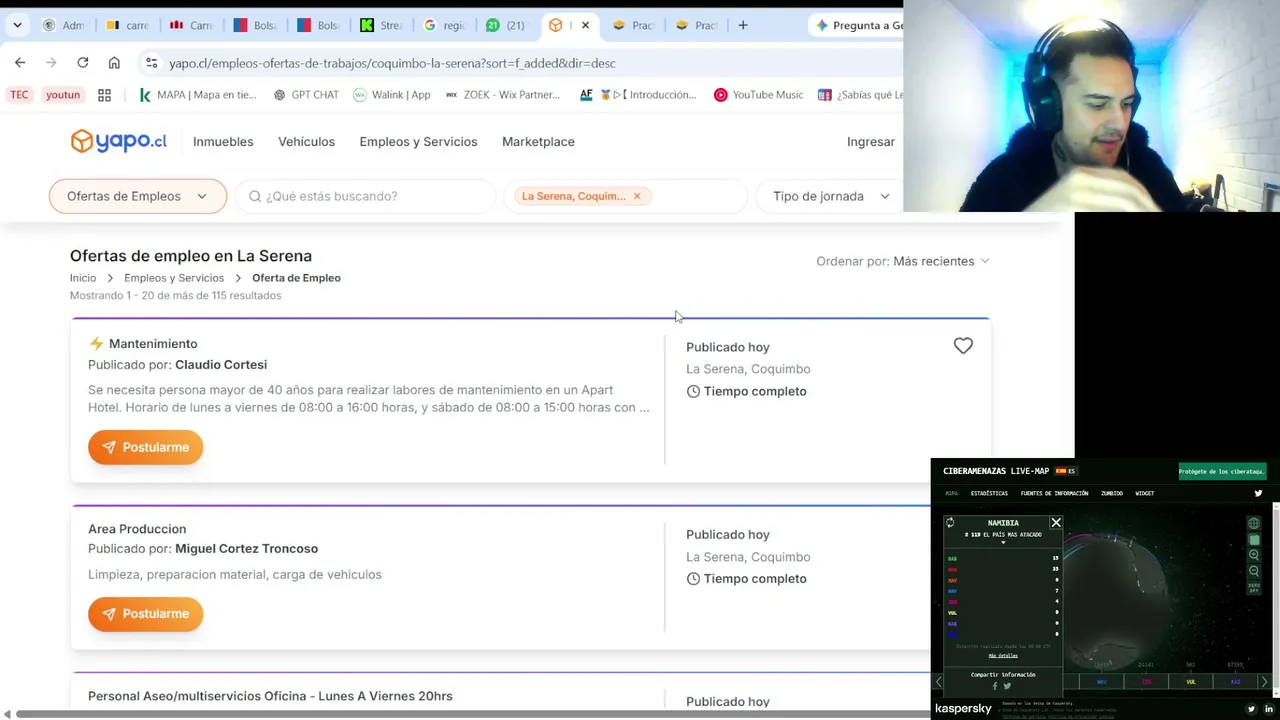Refresh the Namibia stats panel in Kaspersky map
The width and height of the screenshot is (1280, 720).
950,522
